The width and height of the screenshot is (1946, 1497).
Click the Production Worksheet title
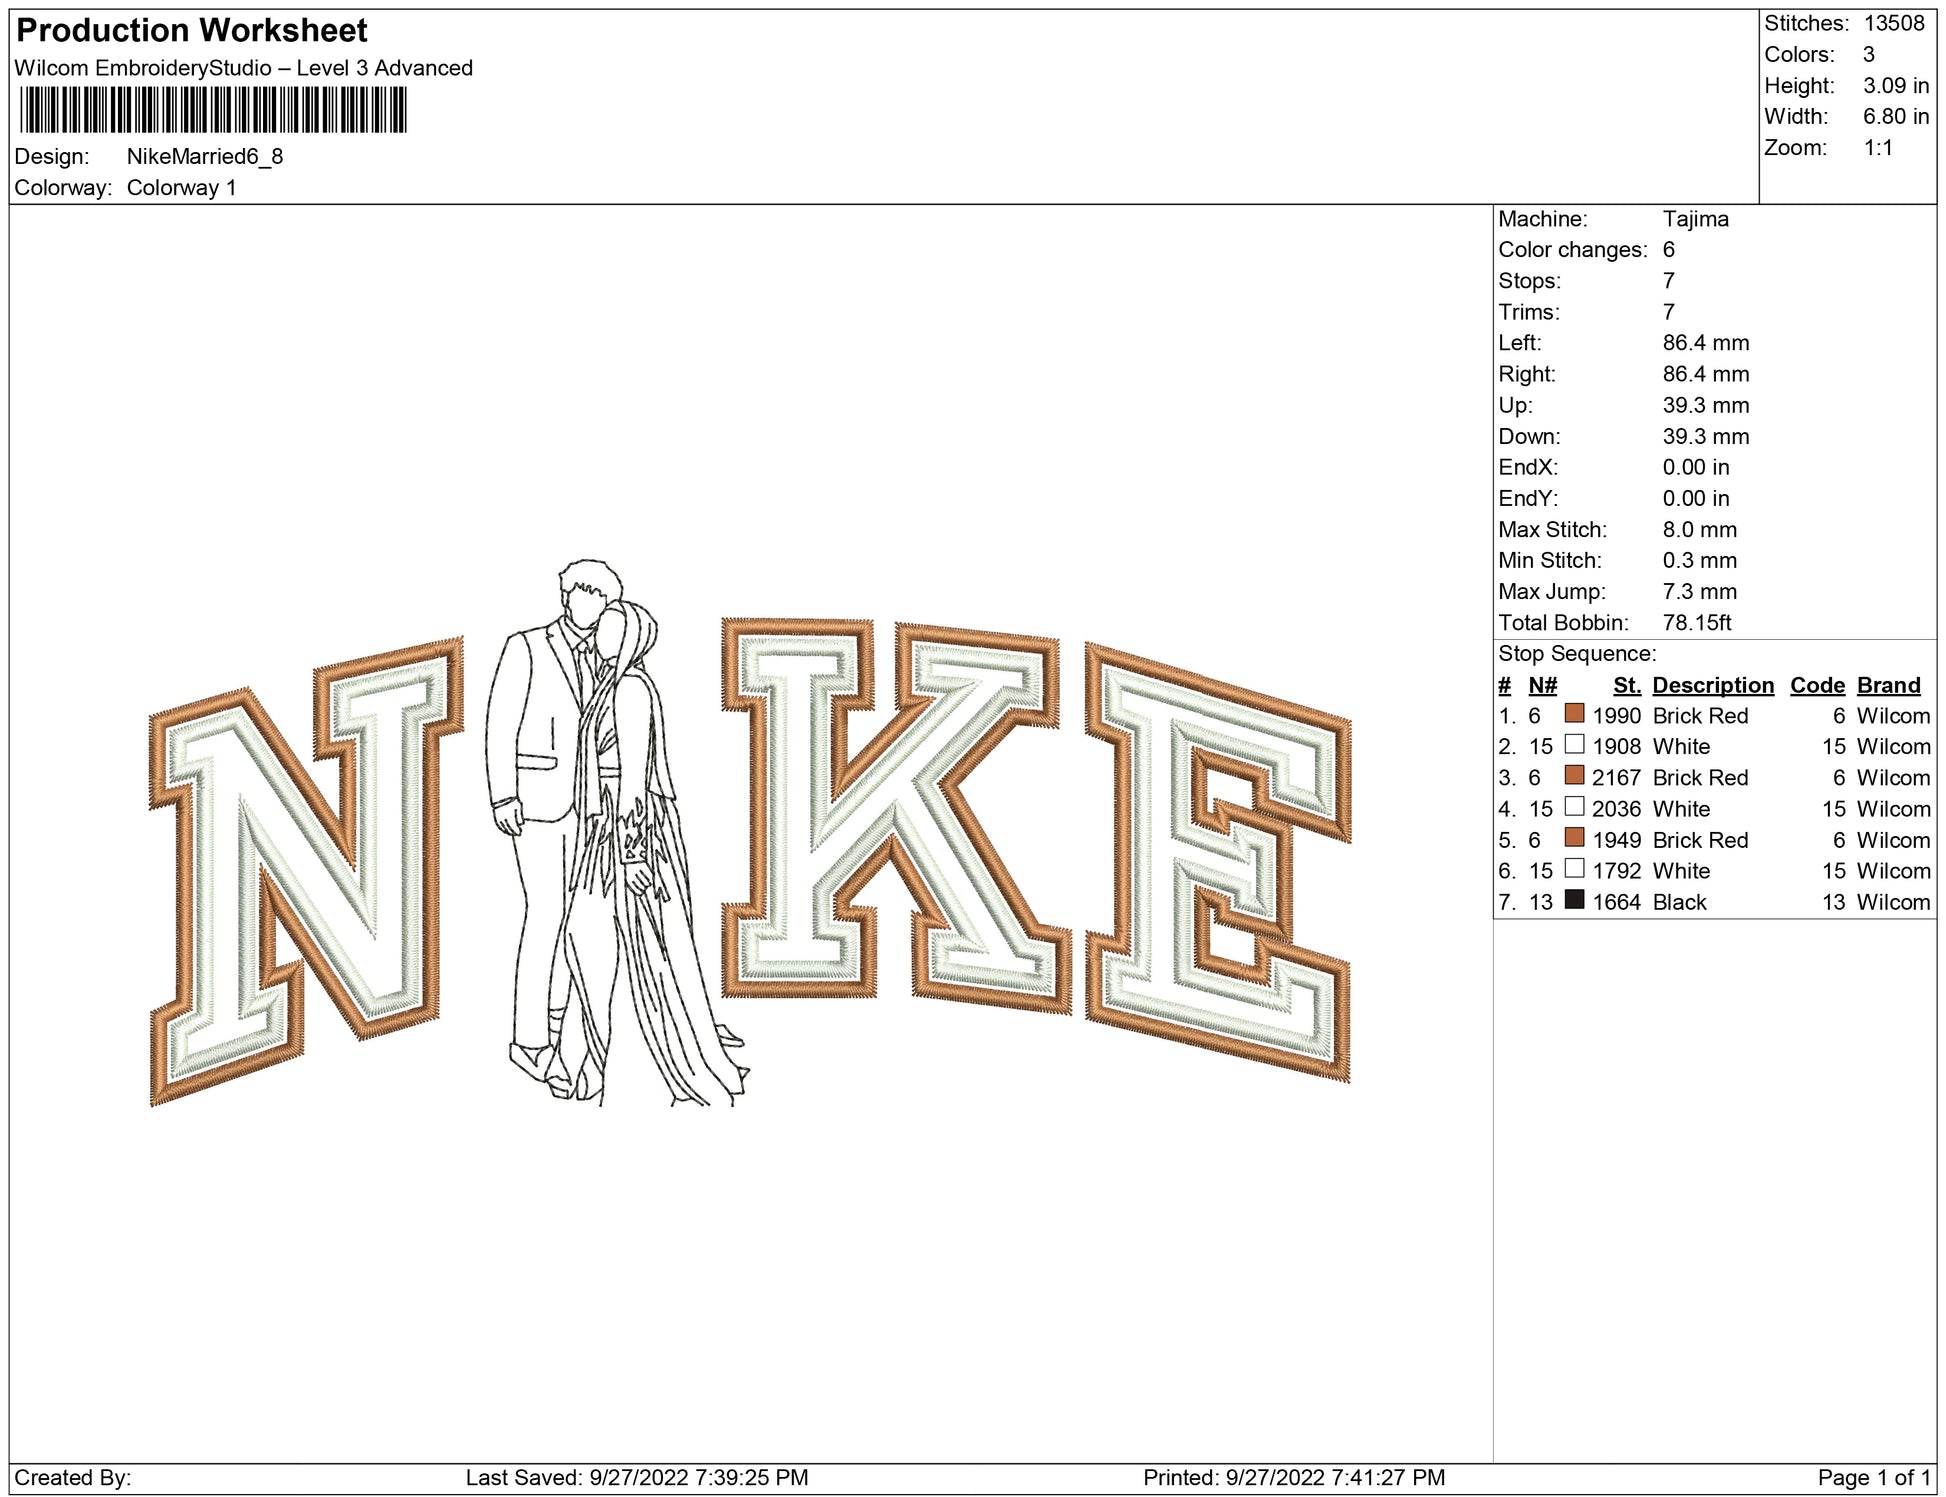(x=192, y=31)
